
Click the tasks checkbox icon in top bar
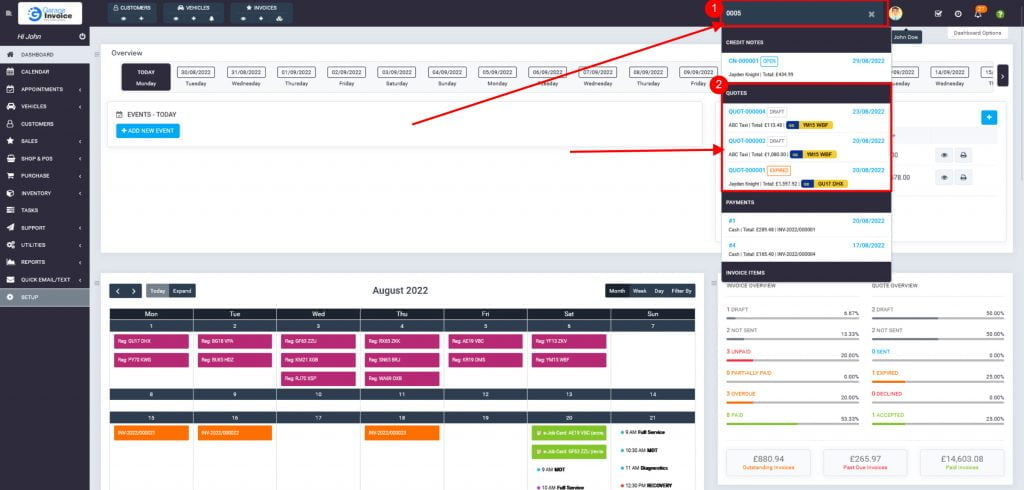[x=938, y=14]
